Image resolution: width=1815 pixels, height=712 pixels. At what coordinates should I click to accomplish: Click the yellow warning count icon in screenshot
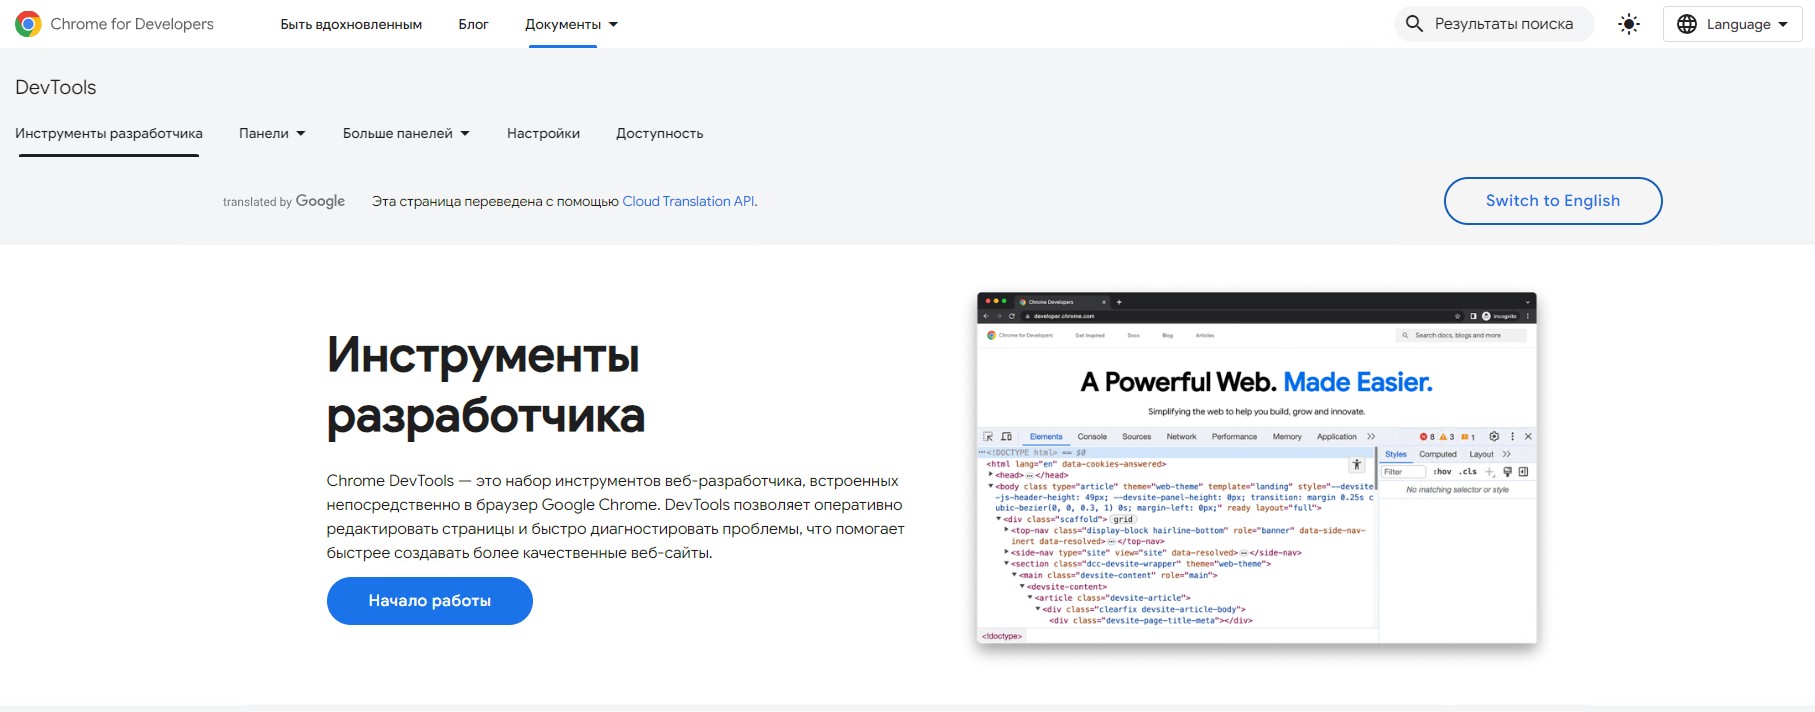click(1443, 437)
